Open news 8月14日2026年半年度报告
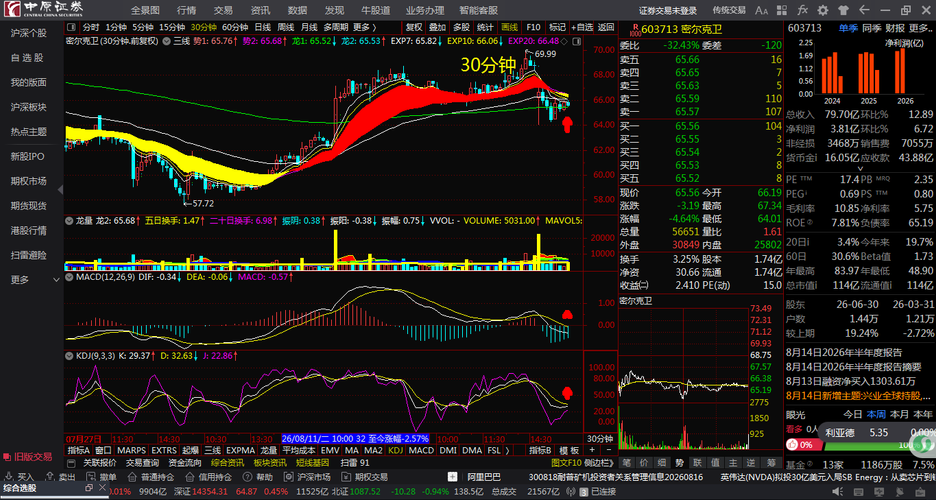936x500 pixels. click(844, 353)
